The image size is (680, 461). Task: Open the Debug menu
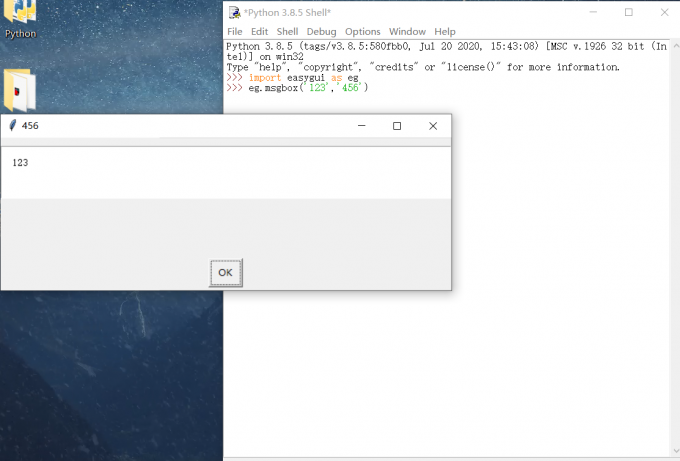coord(321,32)
